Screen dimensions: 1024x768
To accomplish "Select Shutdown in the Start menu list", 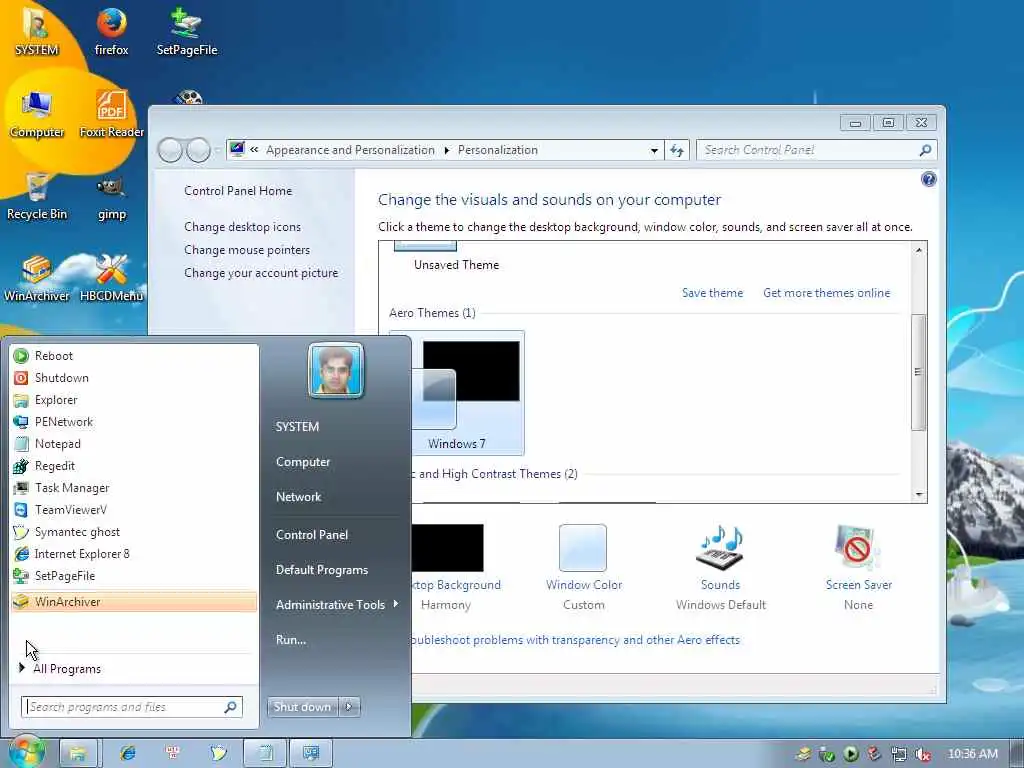I will (x=134, y=377).
